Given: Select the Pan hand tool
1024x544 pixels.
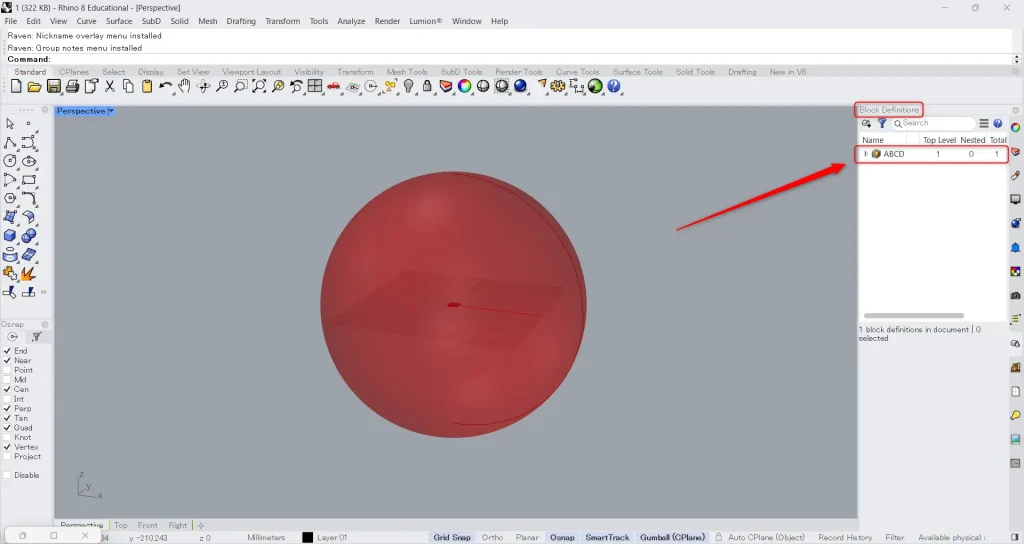Looking at the screenshot, I should click(x=184, y=87).
